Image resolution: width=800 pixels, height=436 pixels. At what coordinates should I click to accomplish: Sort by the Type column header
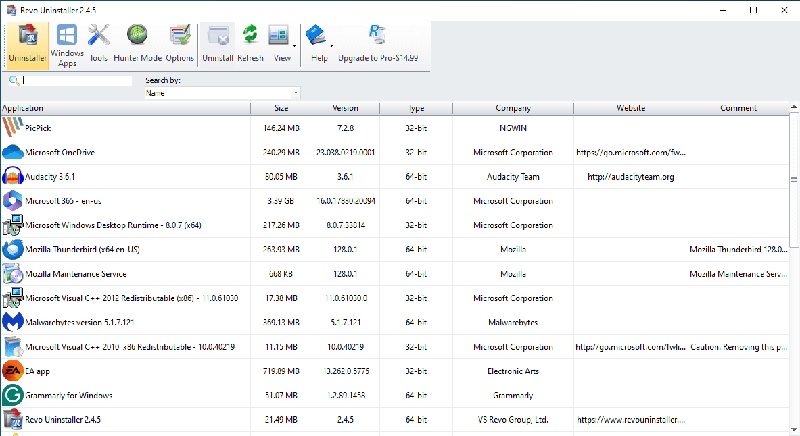coord(416,108)
